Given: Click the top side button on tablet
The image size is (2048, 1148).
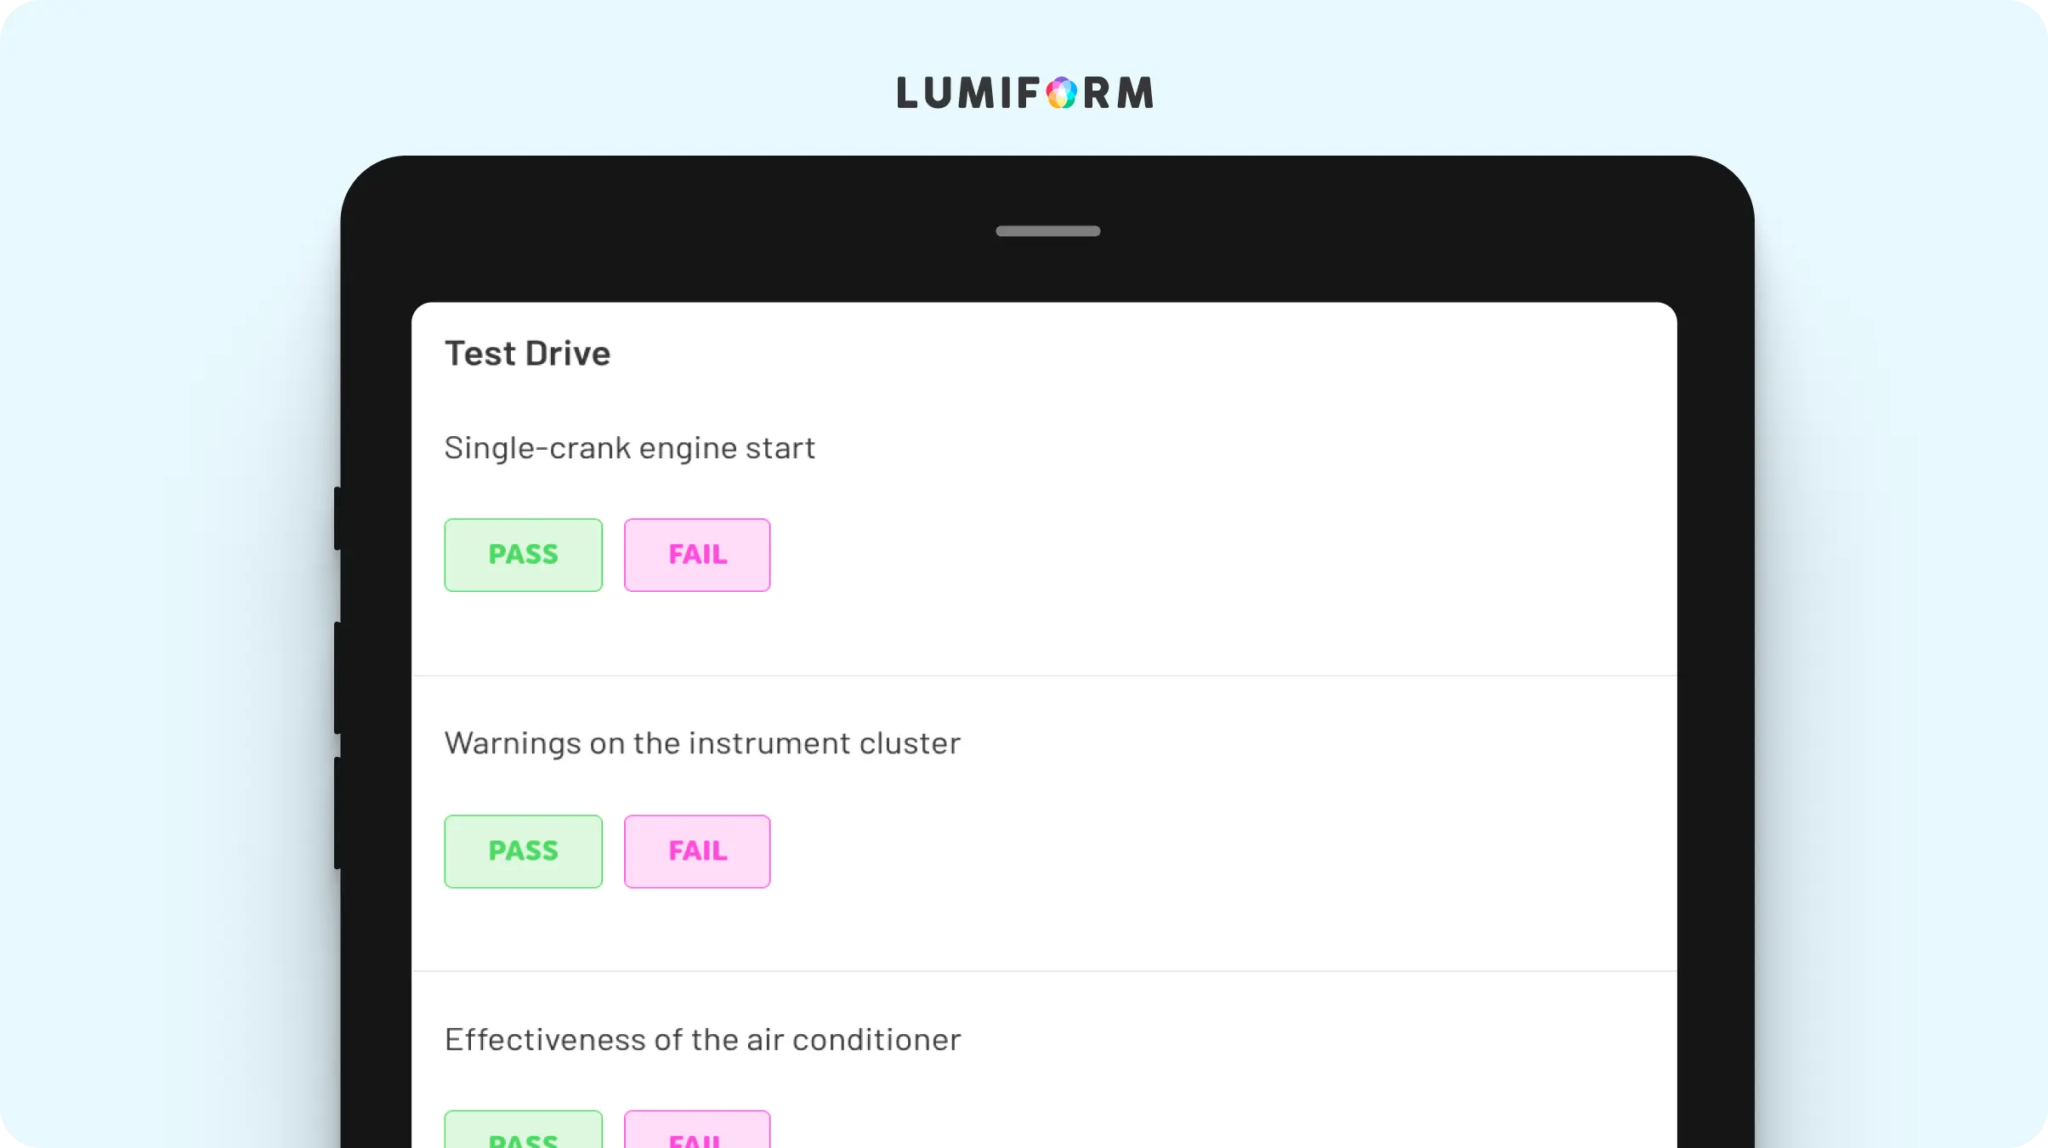Looking at the screenshot, I should click(x=338, y=518).
